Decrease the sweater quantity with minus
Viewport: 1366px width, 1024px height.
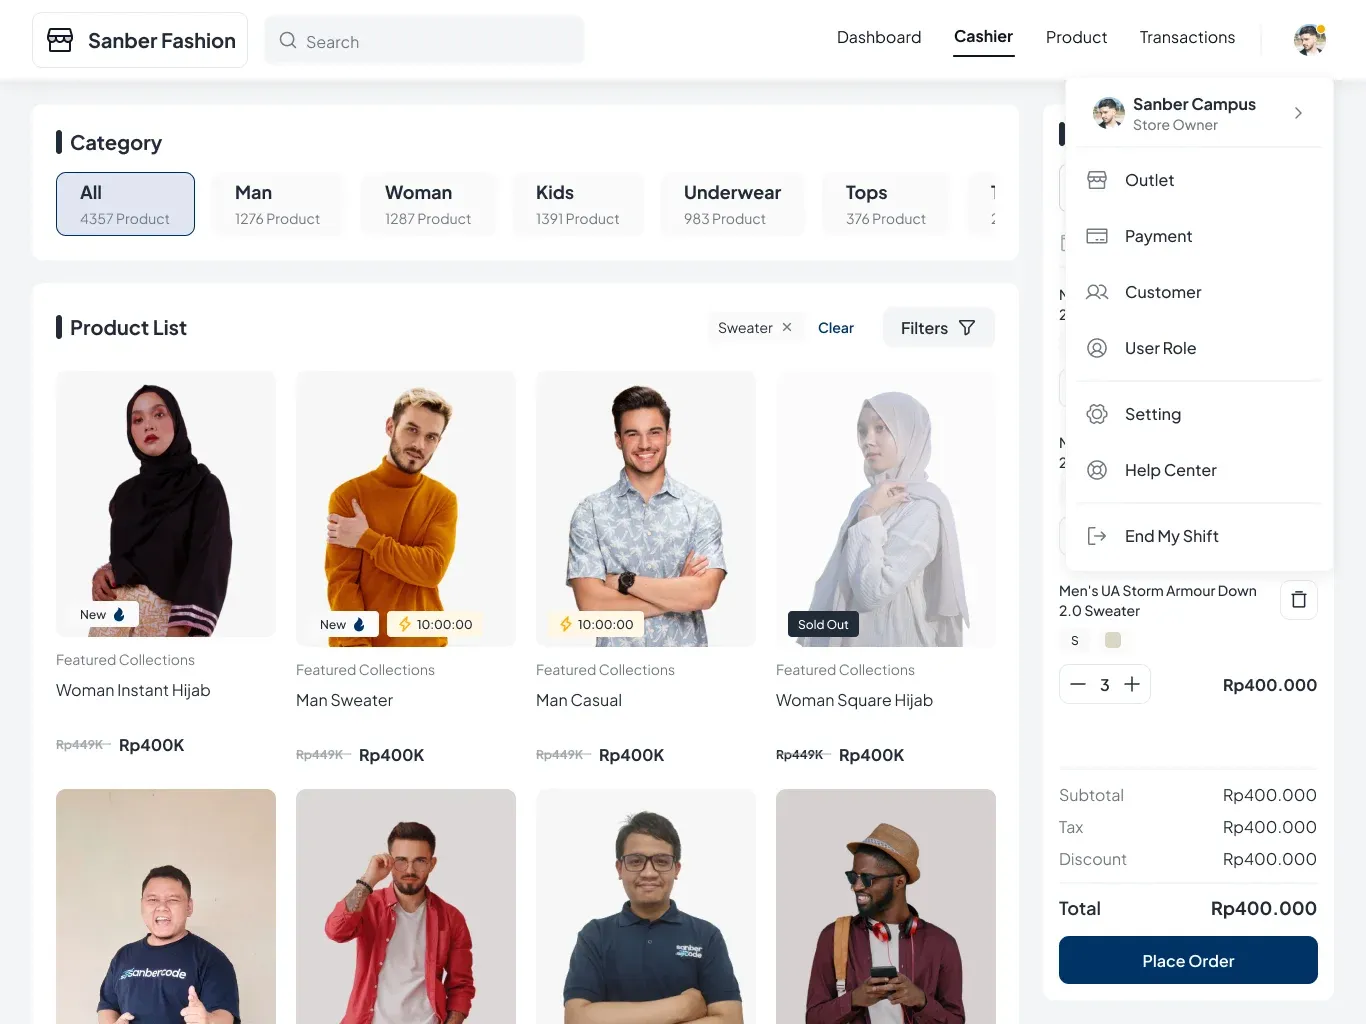1078,684
